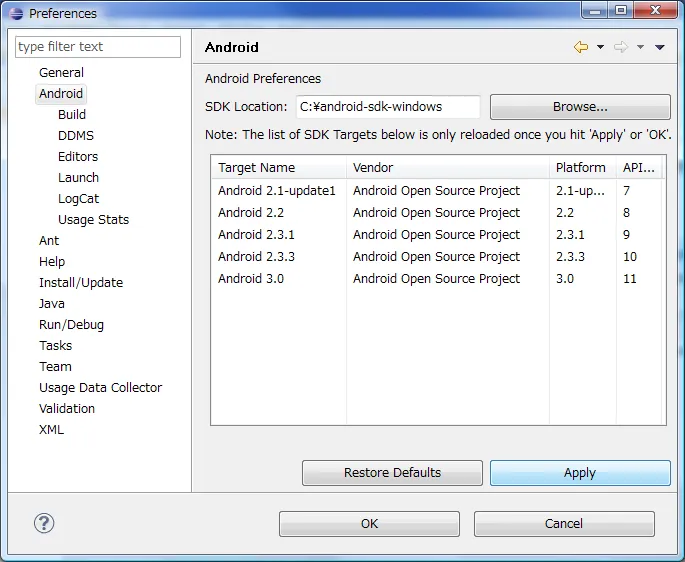This screenshot has width=685, height=562.
Task: Select the Android 3.0 target row
Action: [x=438, y=278]
